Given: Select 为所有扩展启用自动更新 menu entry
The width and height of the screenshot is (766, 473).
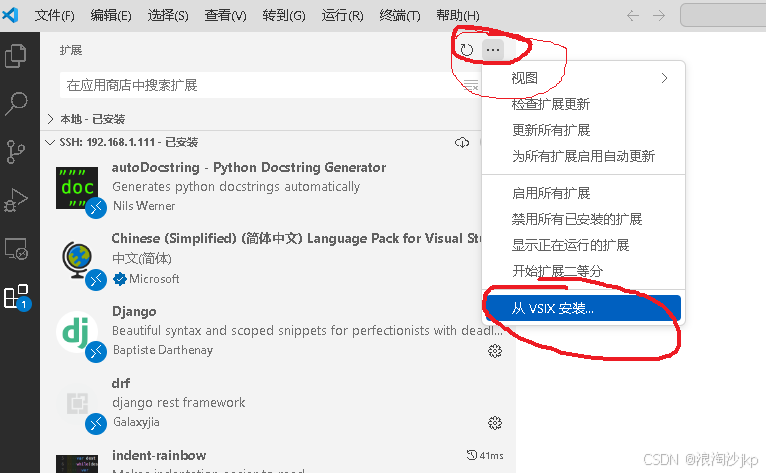Looking at the screenshot, I should [583, 156].
